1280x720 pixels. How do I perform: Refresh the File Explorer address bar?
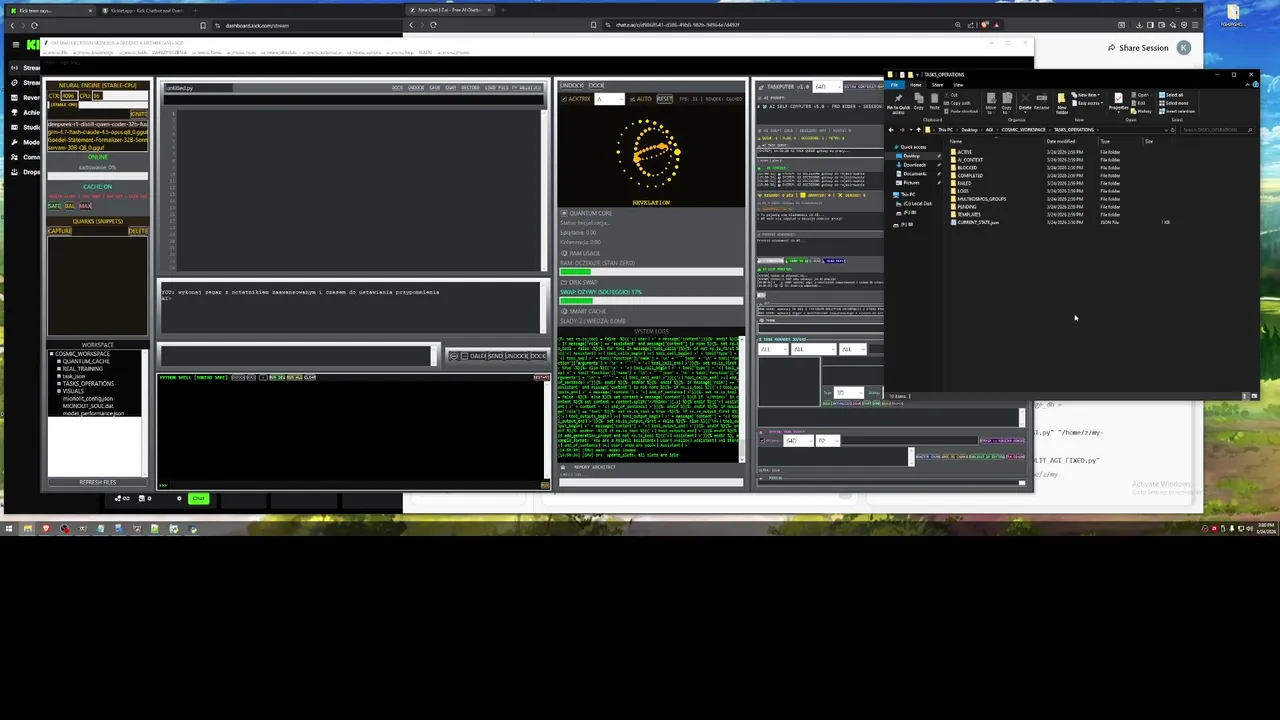1173,130
